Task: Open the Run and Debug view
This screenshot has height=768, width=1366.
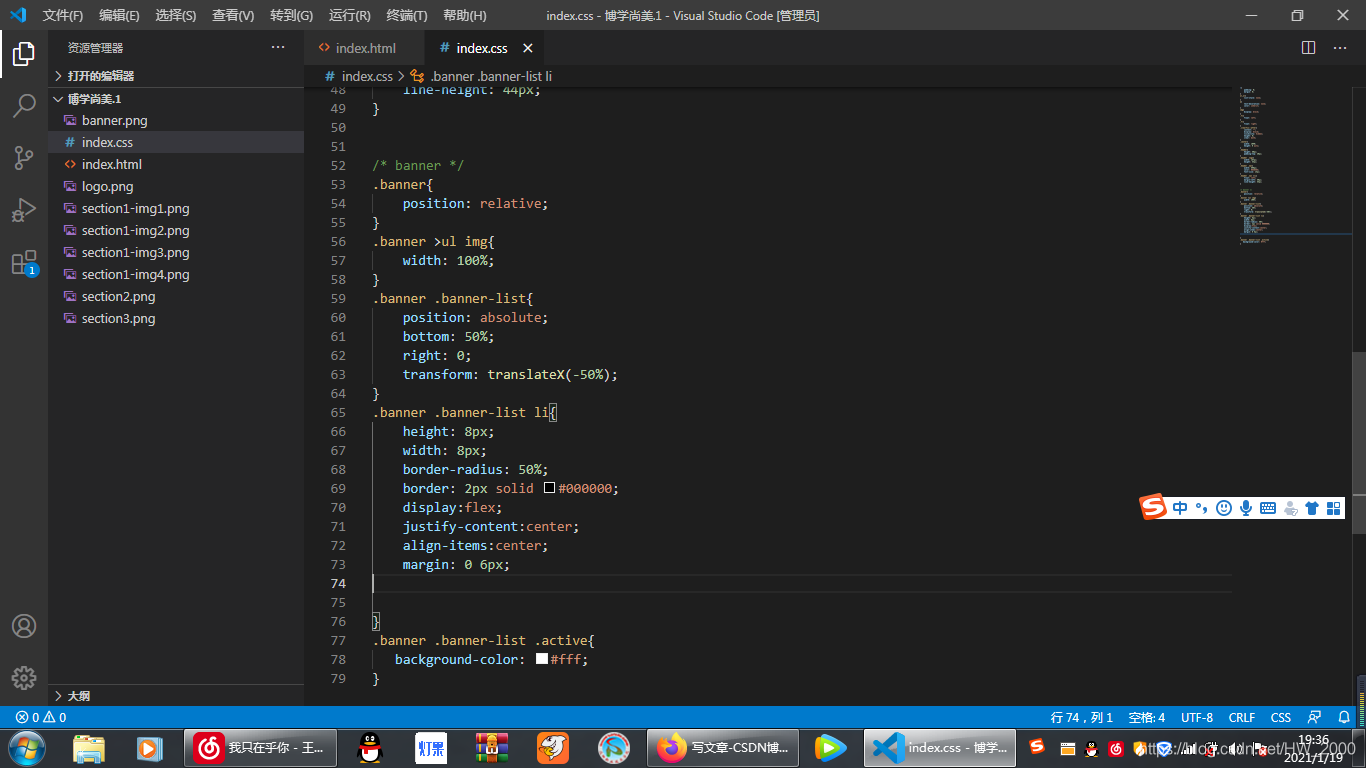Action: tap(24, 210)
